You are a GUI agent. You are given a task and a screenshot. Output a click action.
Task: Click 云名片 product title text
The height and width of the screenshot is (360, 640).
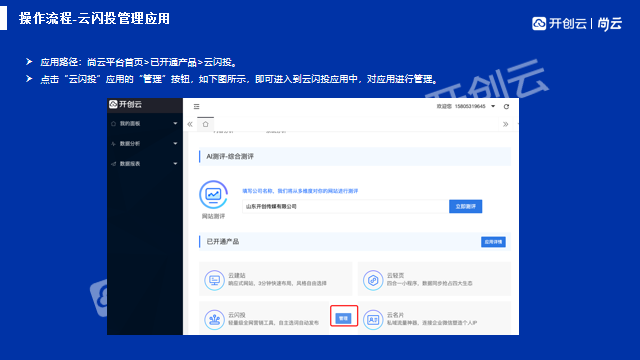click(395, 315)
